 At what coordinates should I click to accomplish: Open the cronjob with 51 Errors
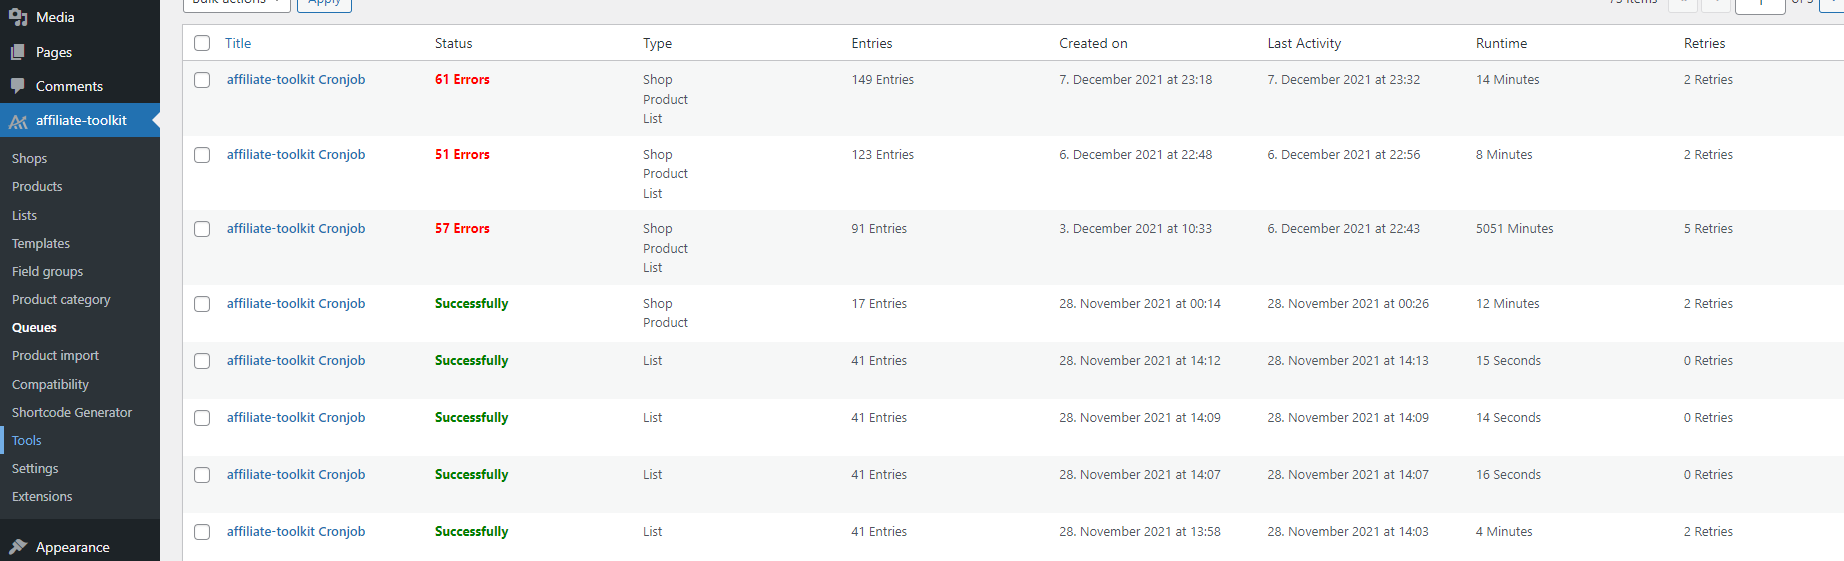pyautogui.click(x=296, y=154)
